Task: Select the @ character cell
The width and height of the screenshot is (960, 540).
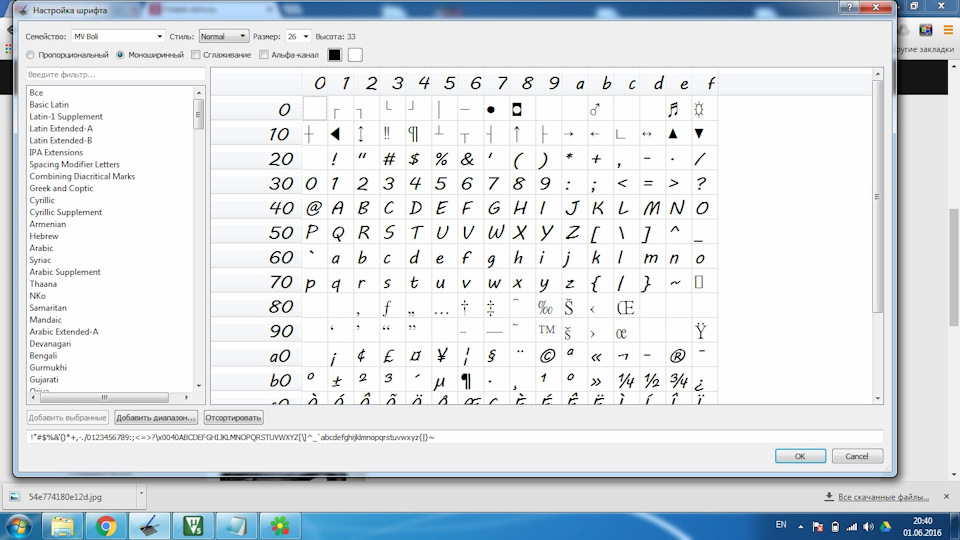Action: [313, 208]
